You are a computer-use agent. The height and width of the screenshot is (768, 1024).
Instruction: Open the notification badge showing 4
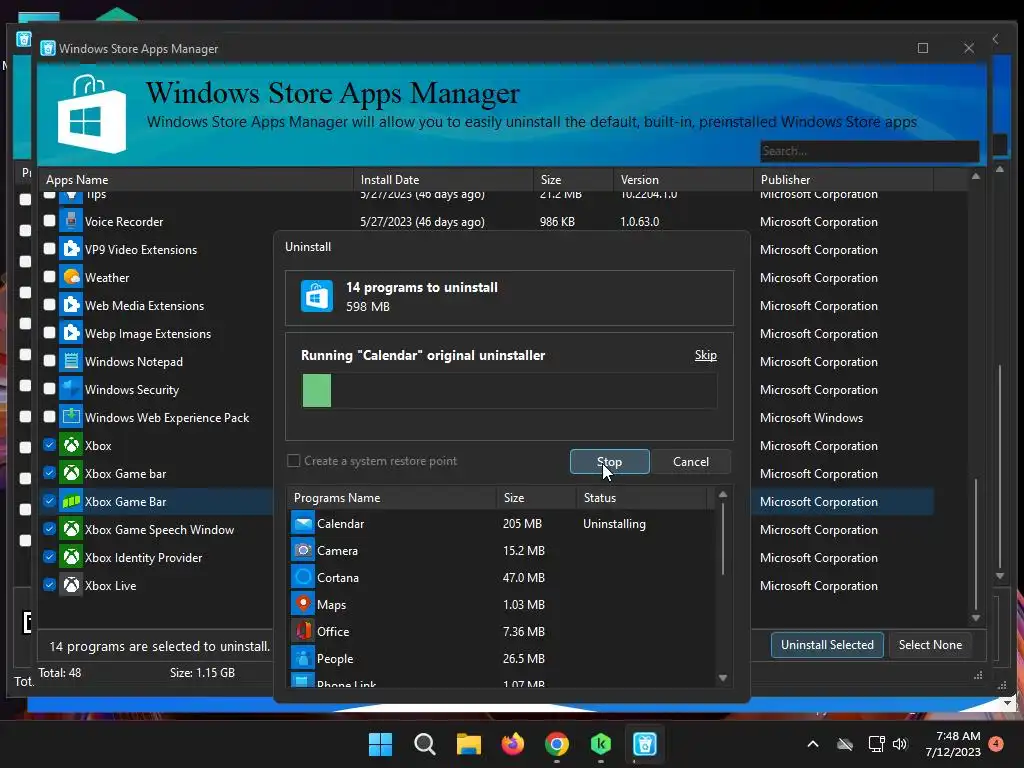pos(996,744)
